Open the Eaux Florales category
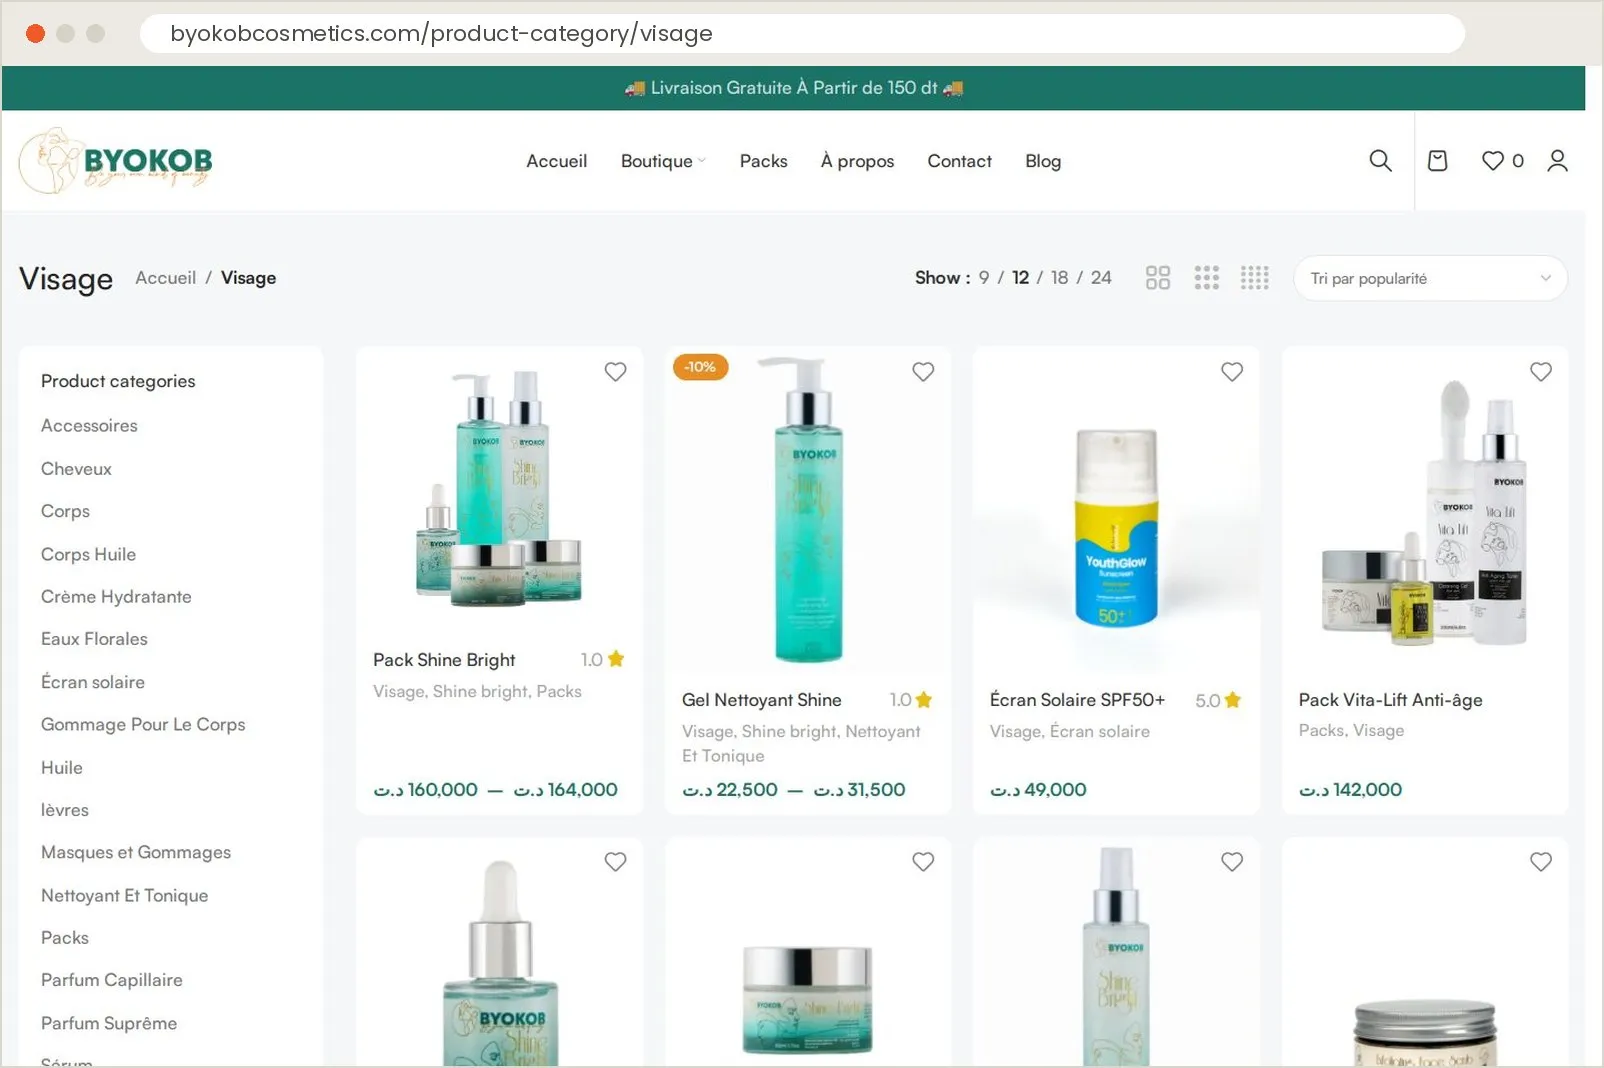This screenshot has width=1604, height=1068. coord(94,639)
